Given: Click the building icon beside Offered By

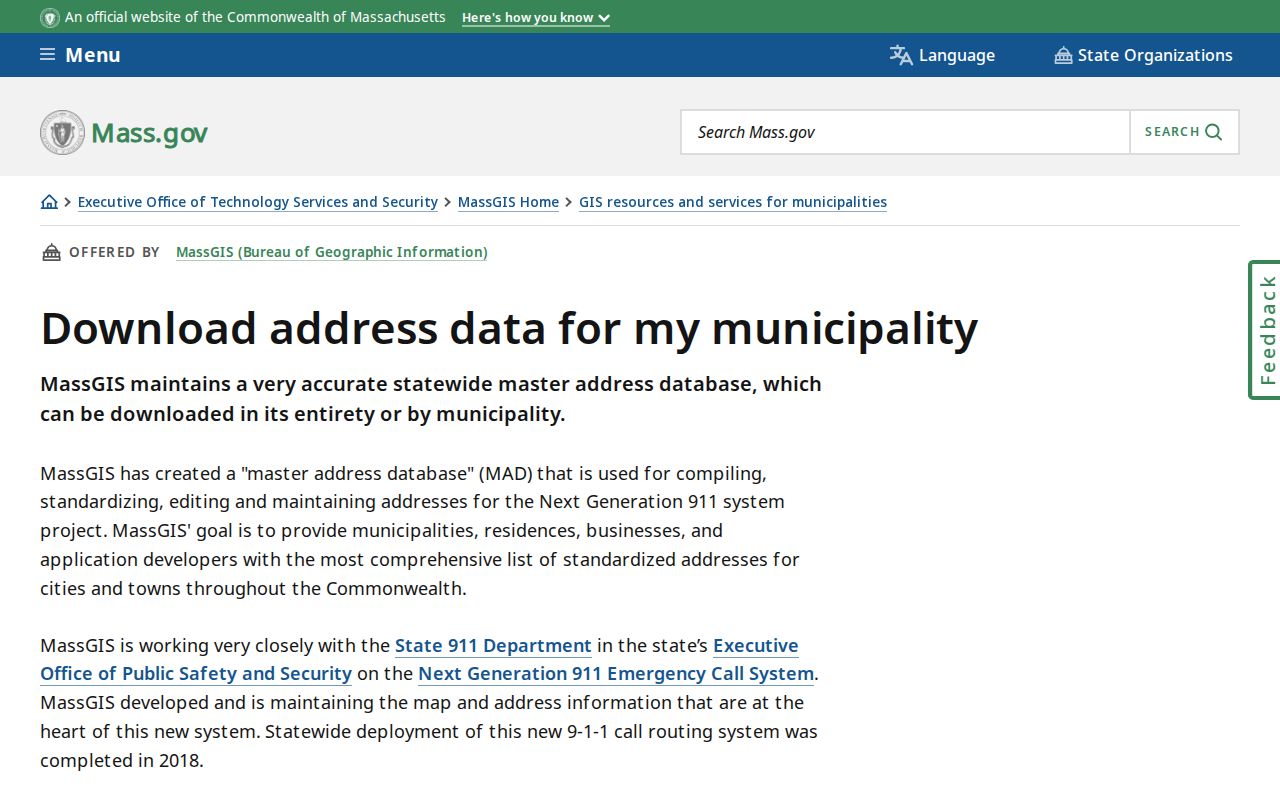Looking at the screenshot, I should (51, 252).
